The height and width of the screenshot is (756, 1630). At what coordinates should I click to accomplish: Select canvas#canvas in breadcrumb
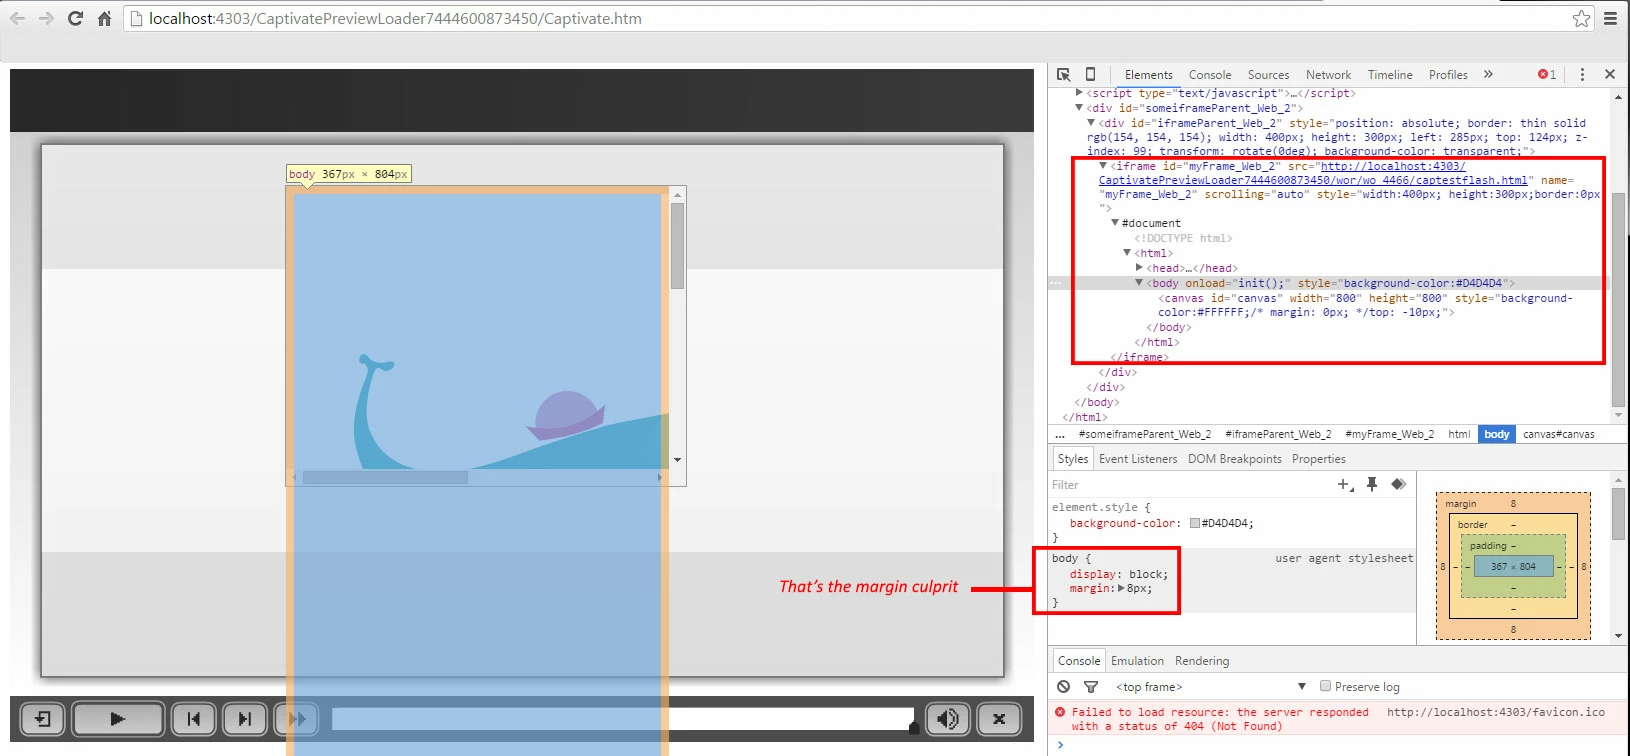tap(1558, 434)
